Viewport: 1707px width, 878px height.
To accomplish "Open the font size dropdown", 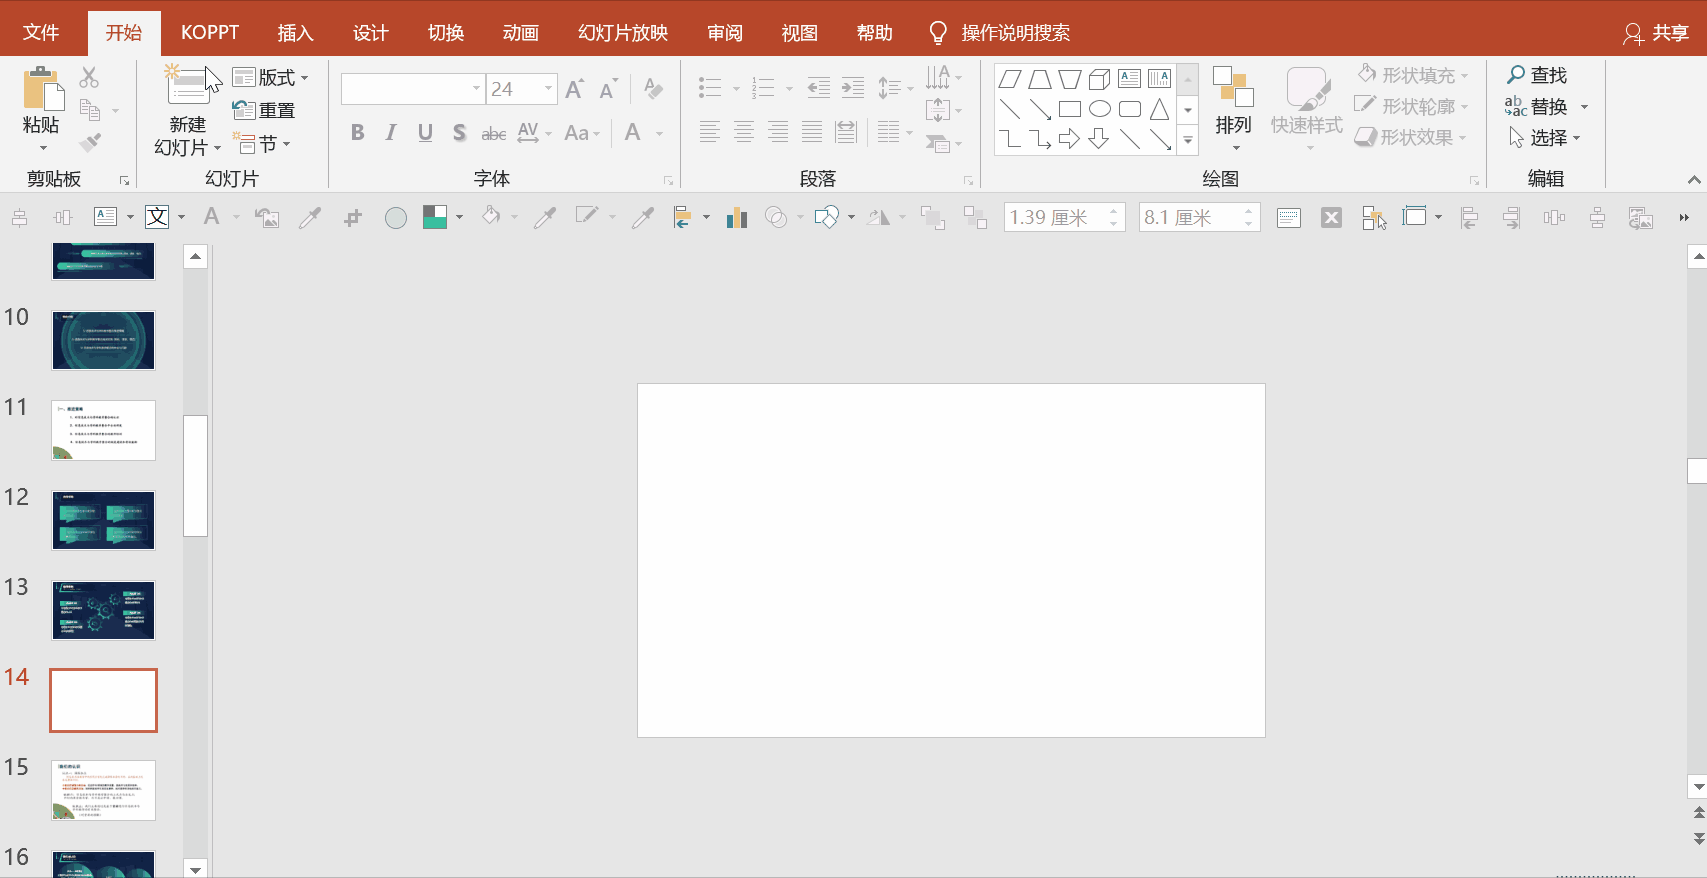I will (x=548, y=89).
